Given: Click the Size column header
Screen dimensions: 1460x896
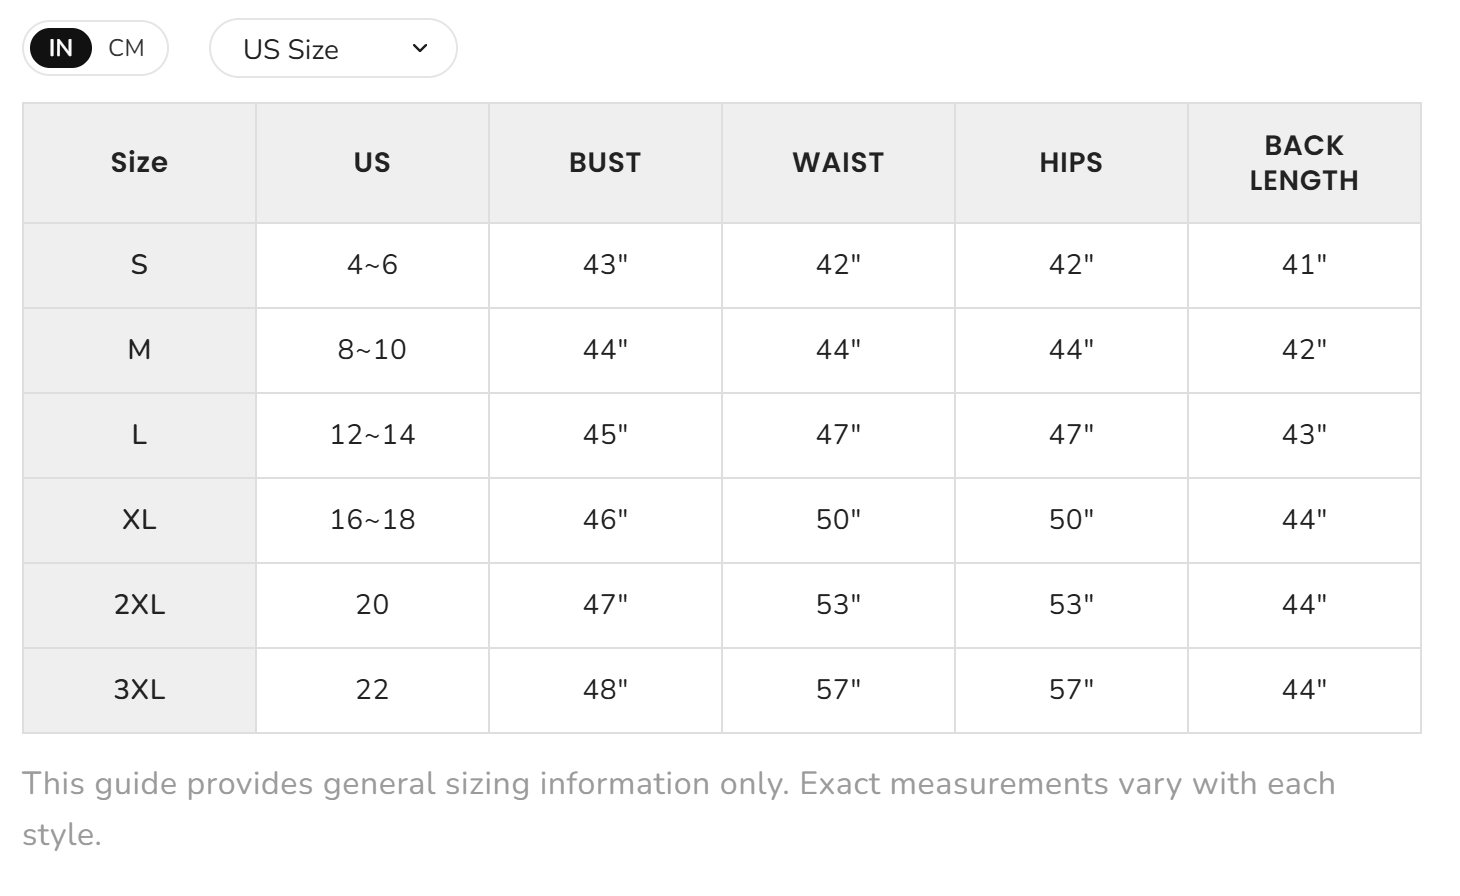Looking at the screenshot, I should tap(139, 163).
